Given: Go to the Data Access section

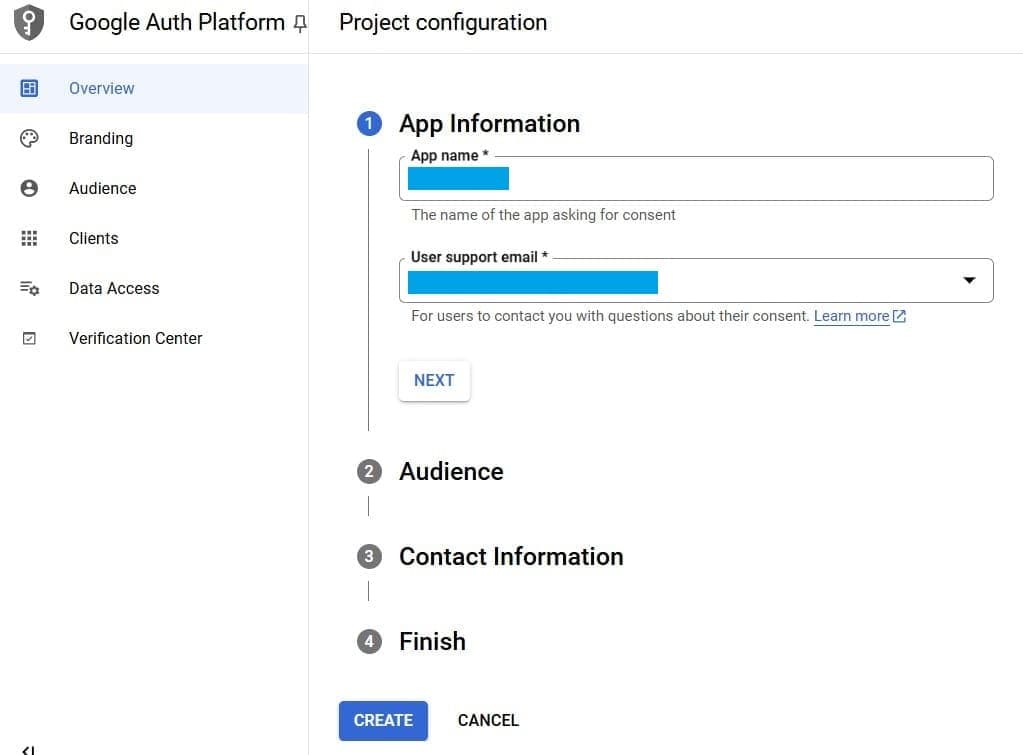Looking at the screenshot, I should point(114,288).
